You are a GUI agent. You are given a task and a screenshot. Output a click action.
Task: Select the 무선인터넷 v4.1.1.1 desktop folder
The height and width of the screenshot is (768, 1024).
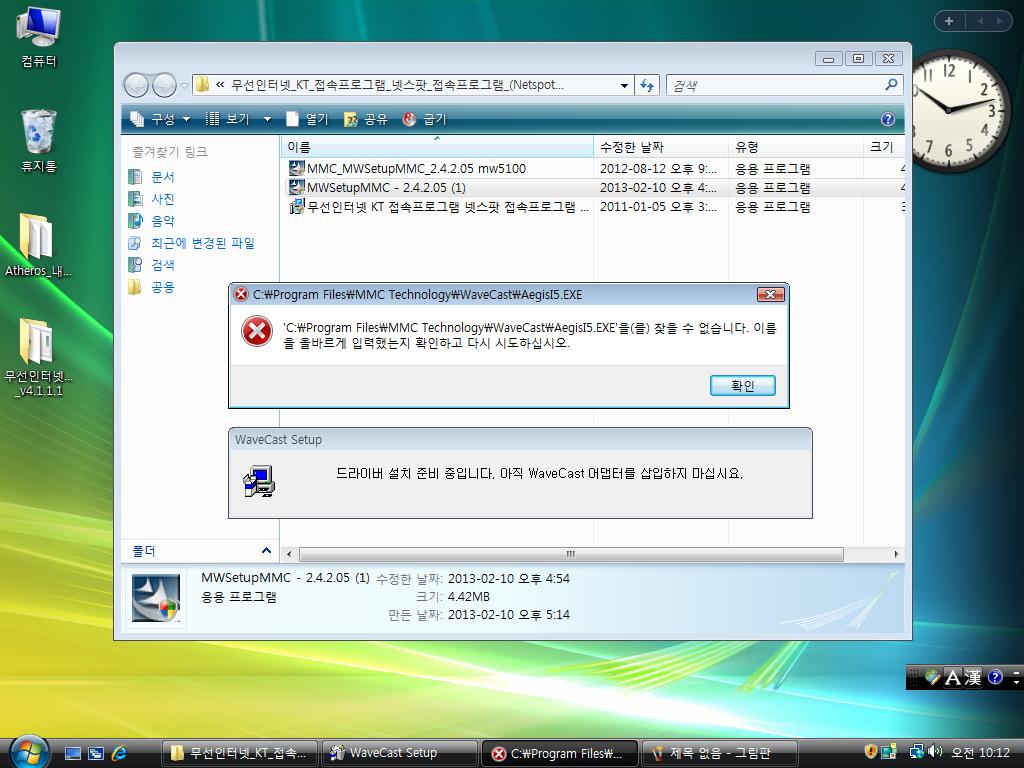[x=39, y=357]
